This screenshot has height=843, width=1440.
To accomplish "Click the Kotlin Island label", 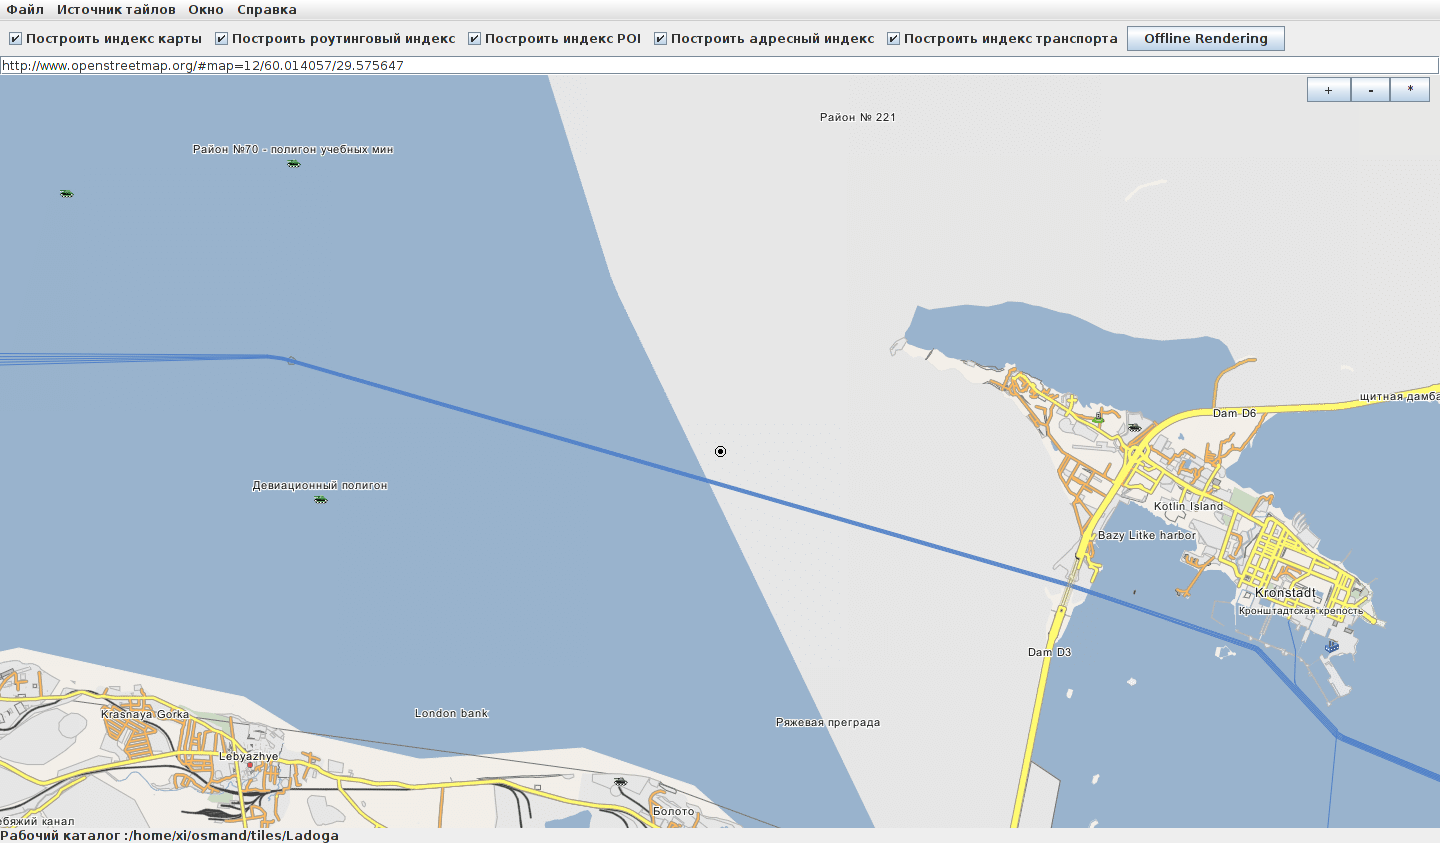I will pos(1188,507).
